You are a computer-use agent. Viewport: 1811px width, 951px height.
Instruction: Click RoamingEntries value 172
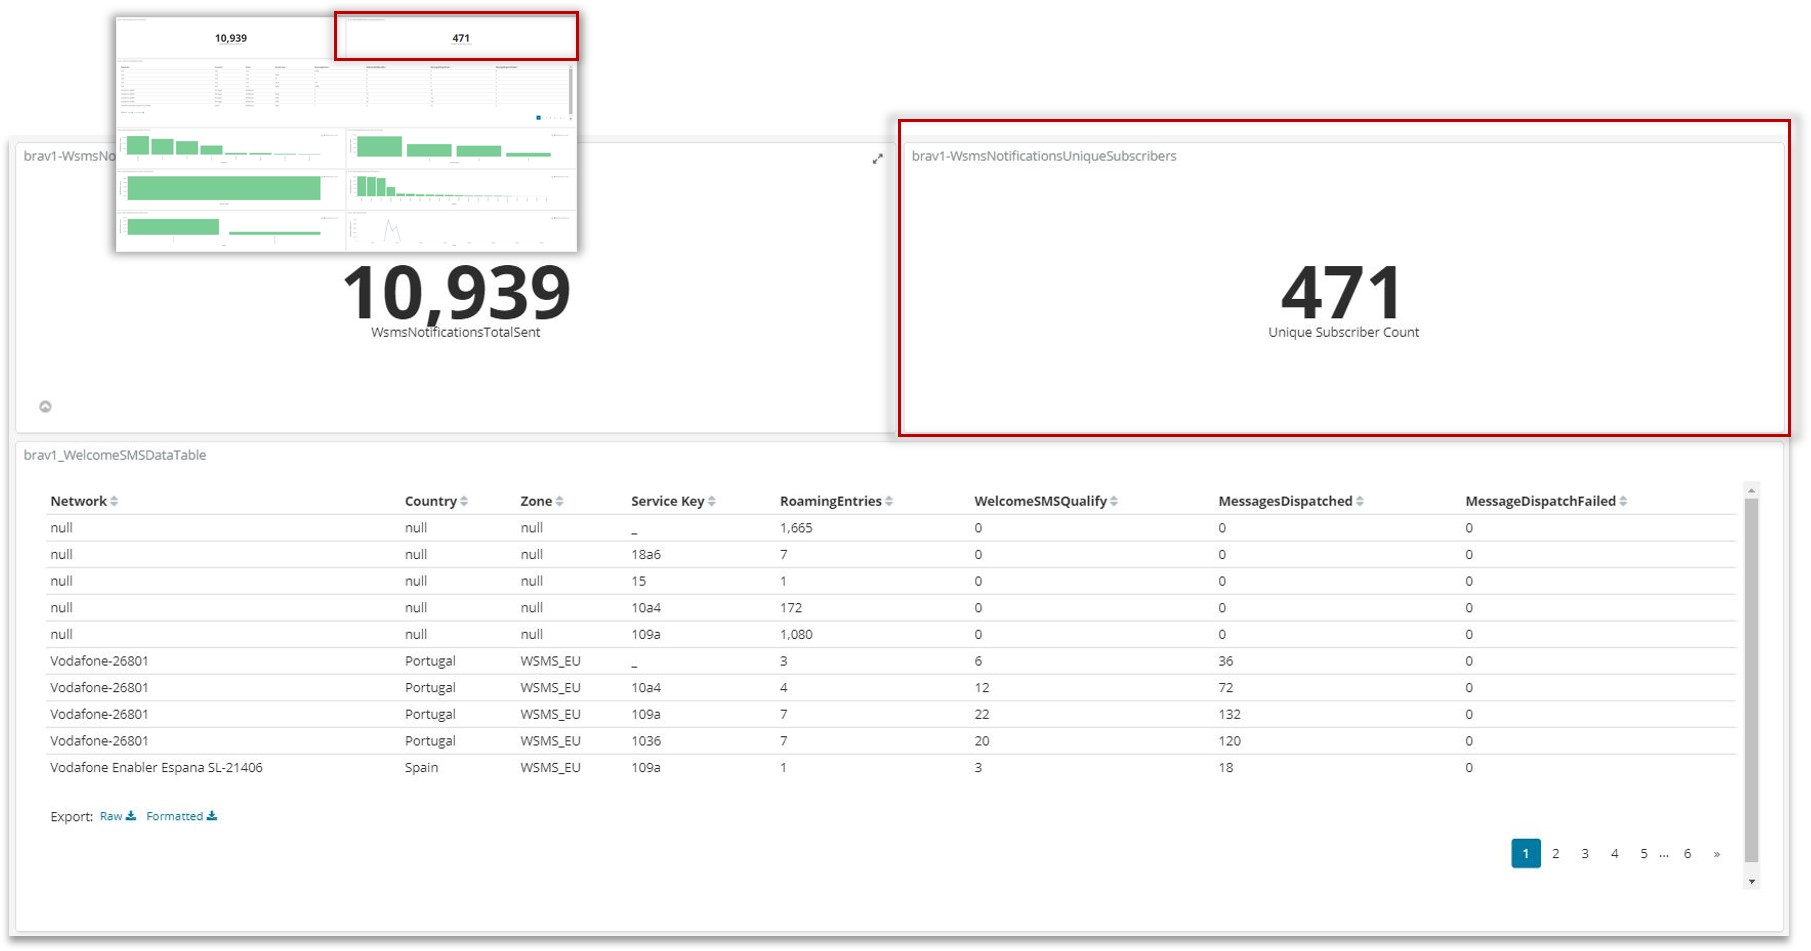click(791, 608)
